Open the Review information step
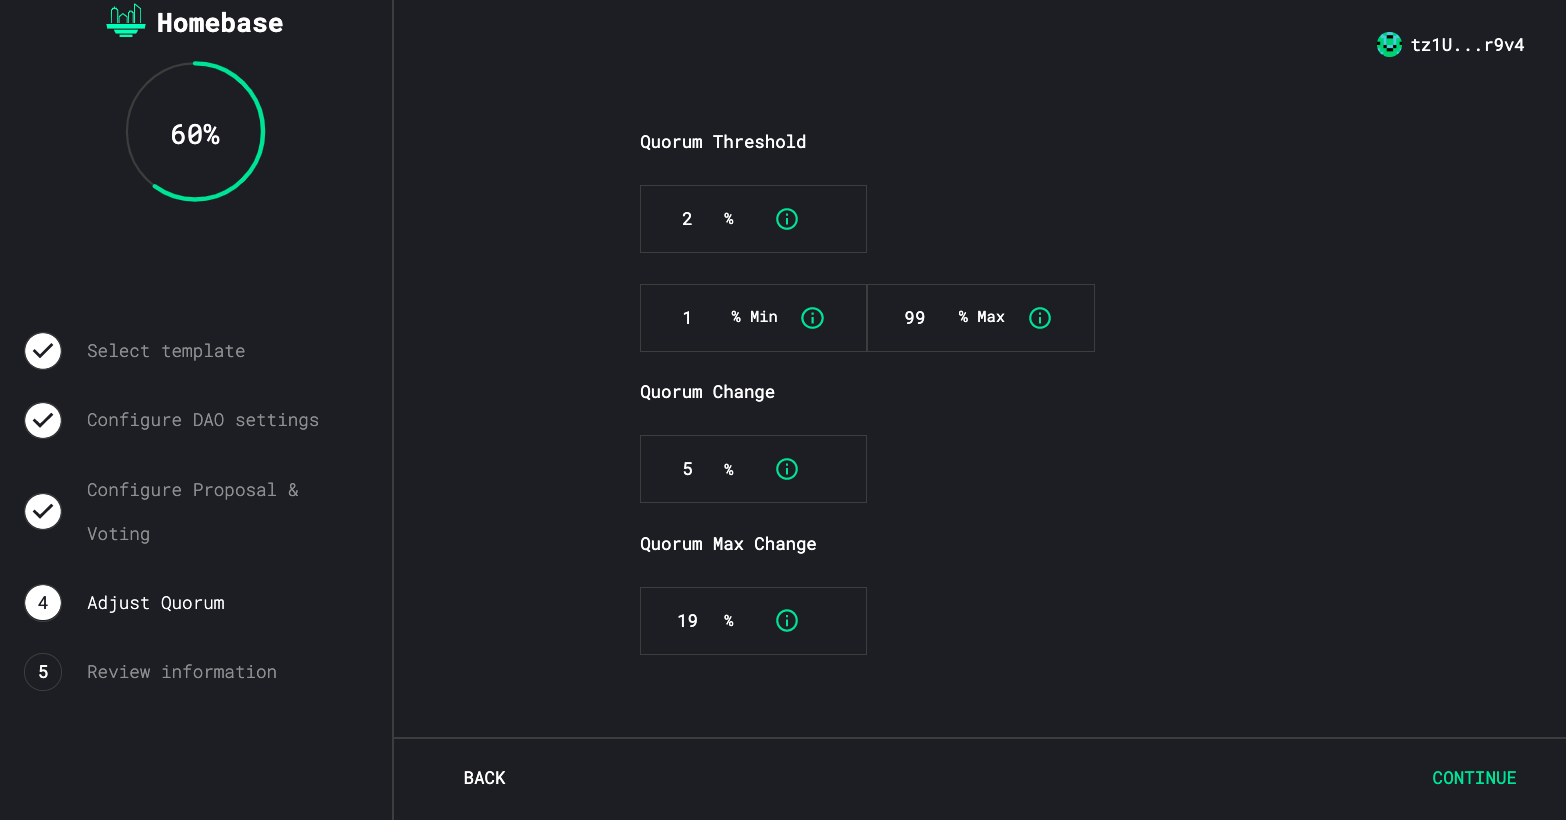 tap(181, 672)
